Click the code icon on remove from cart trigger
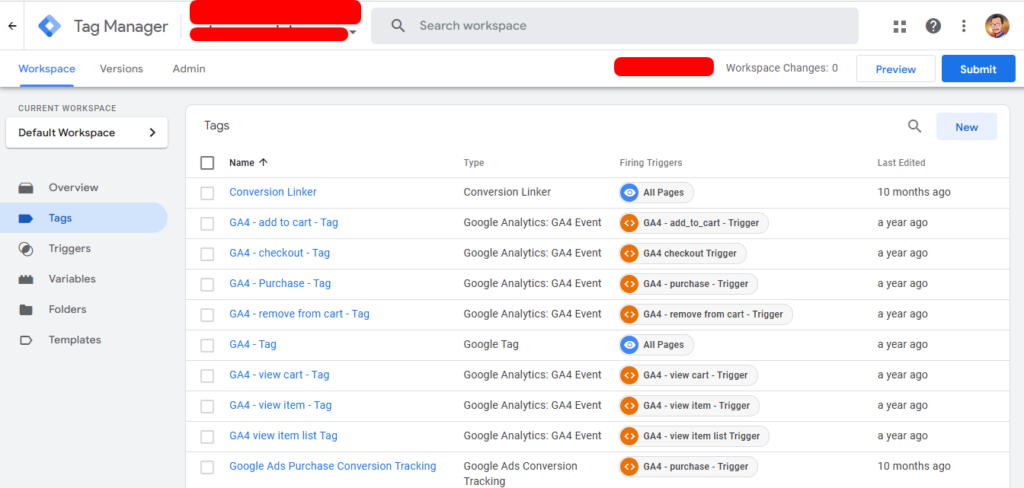Viewport: 1024px width, 488px height. point(630,314)
